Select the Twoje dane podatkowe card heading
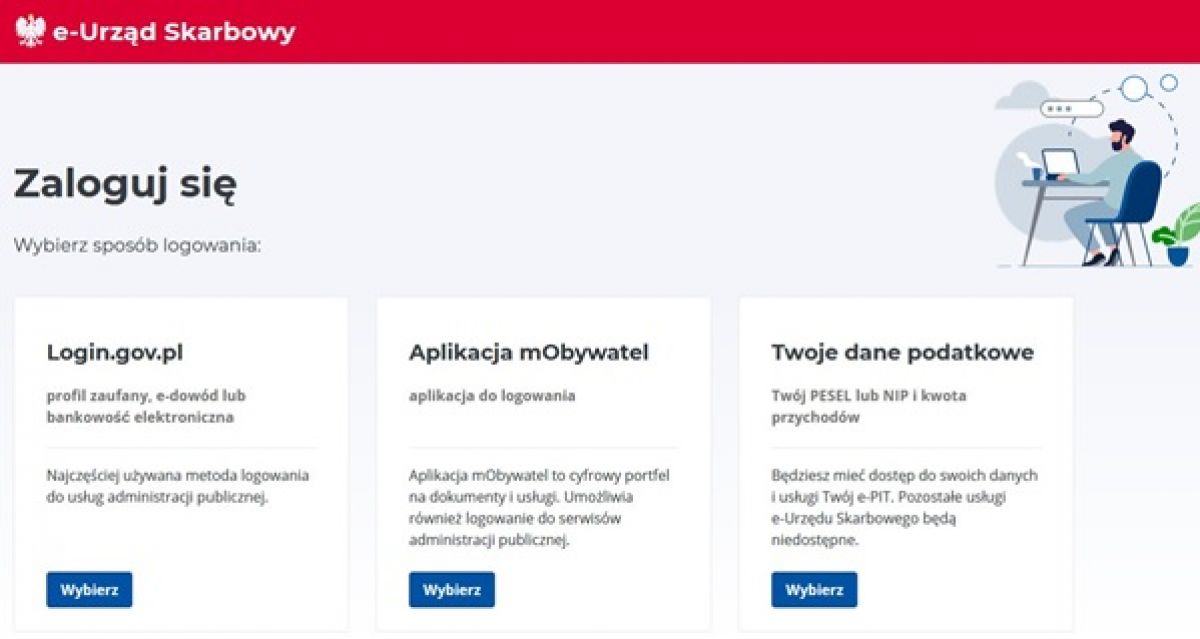The image size is (1200, 639). click(902, 352)
